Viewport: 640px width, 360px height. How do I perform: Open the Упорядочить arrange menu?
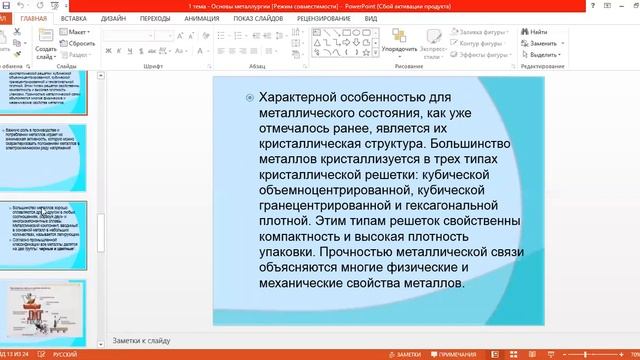pyautogui.click(x=399, y=43)
